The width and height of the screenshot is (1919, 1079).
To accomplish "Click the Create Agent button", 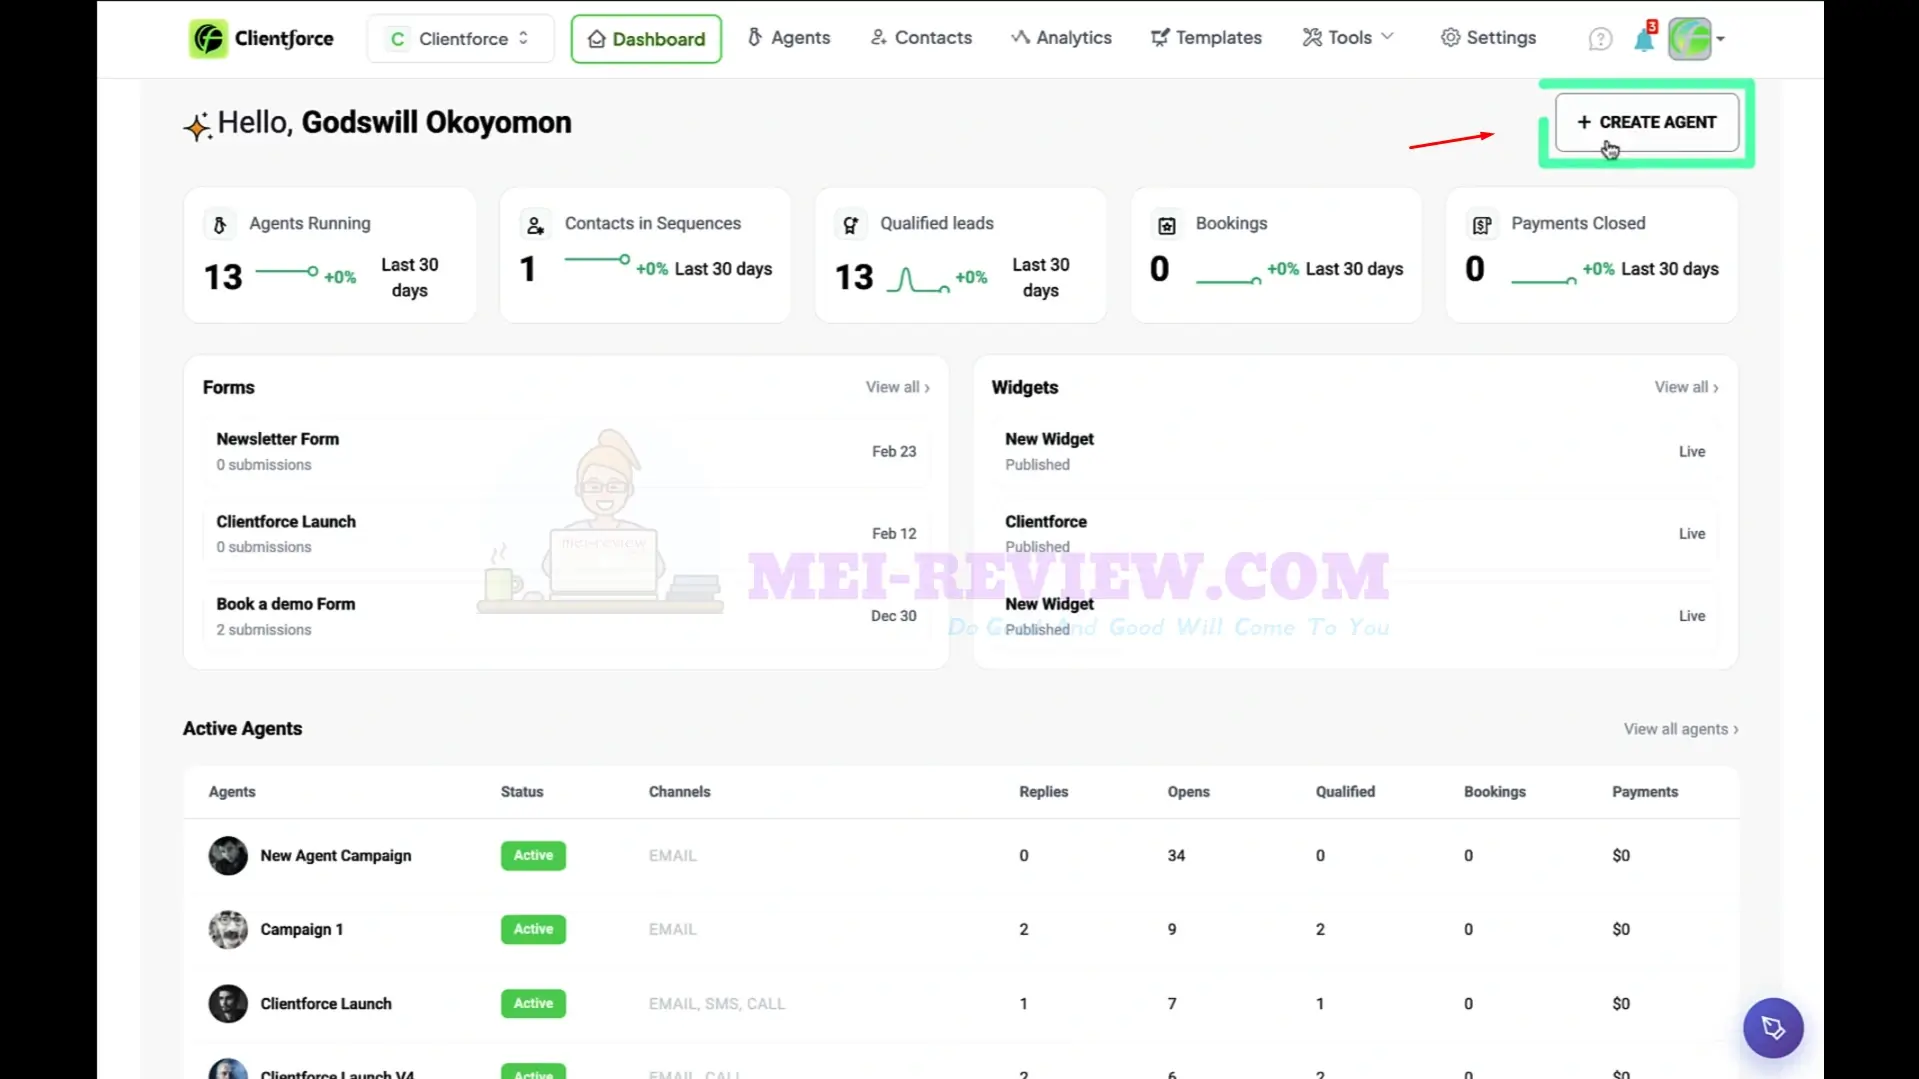I will click(x=1647, y=122).
